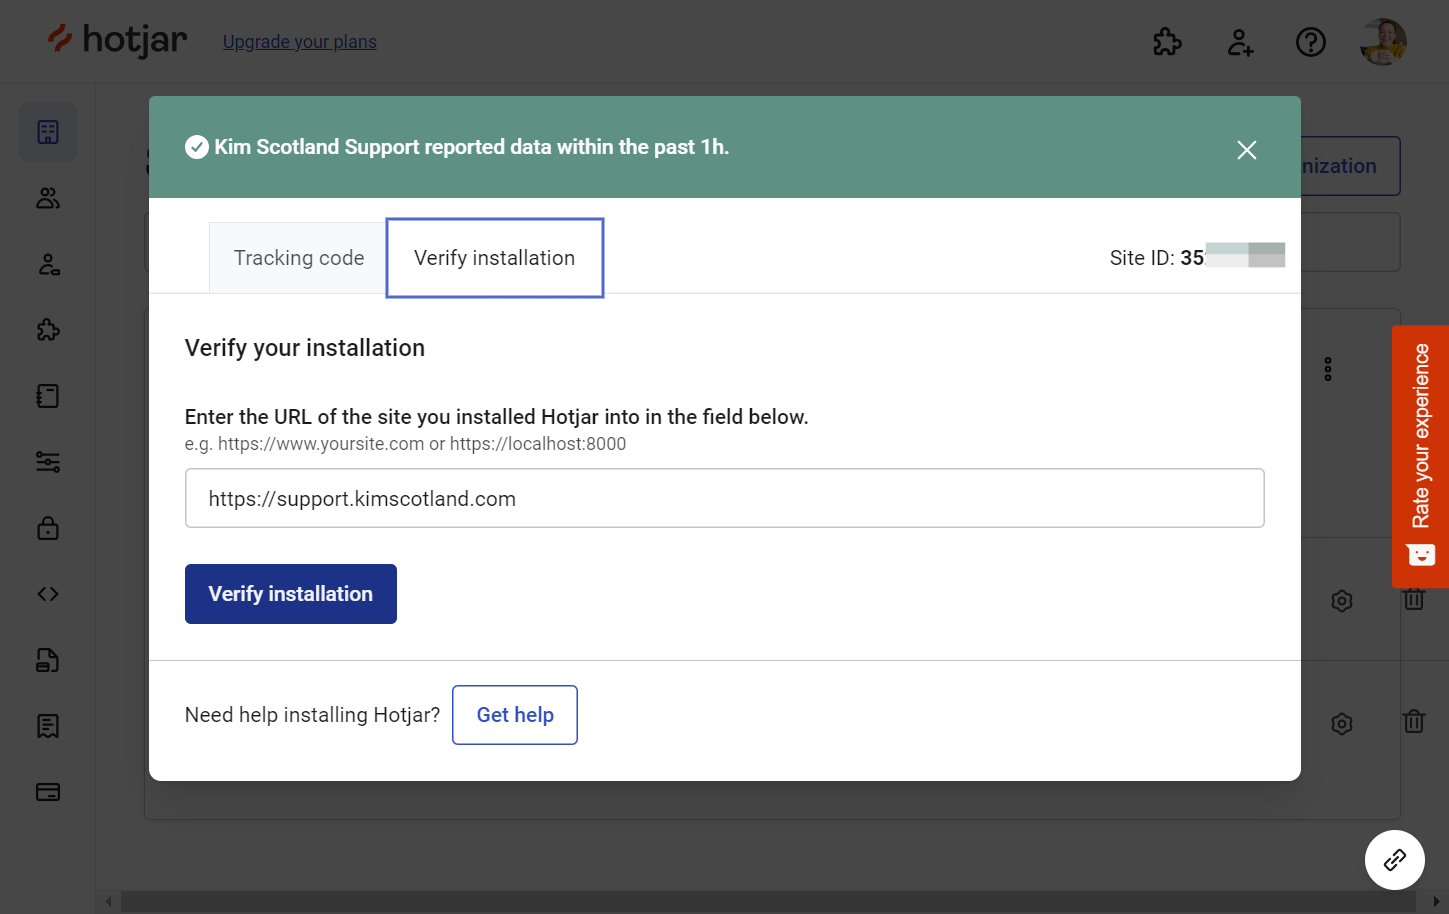The image size is (1449, 914).
Task: Click the site URL input field
Action: 725,498
